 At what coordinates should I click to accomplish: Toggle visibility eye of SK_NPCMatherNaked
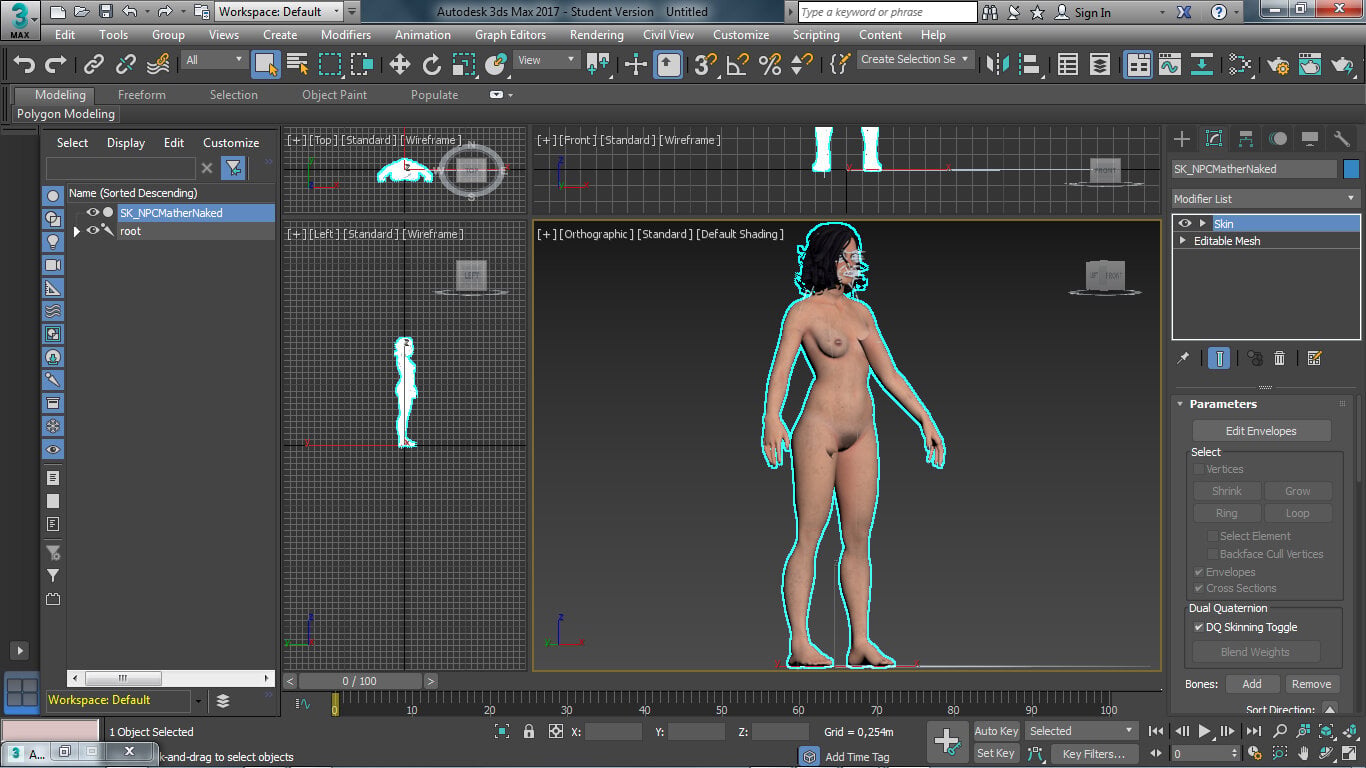coord(92,212)
